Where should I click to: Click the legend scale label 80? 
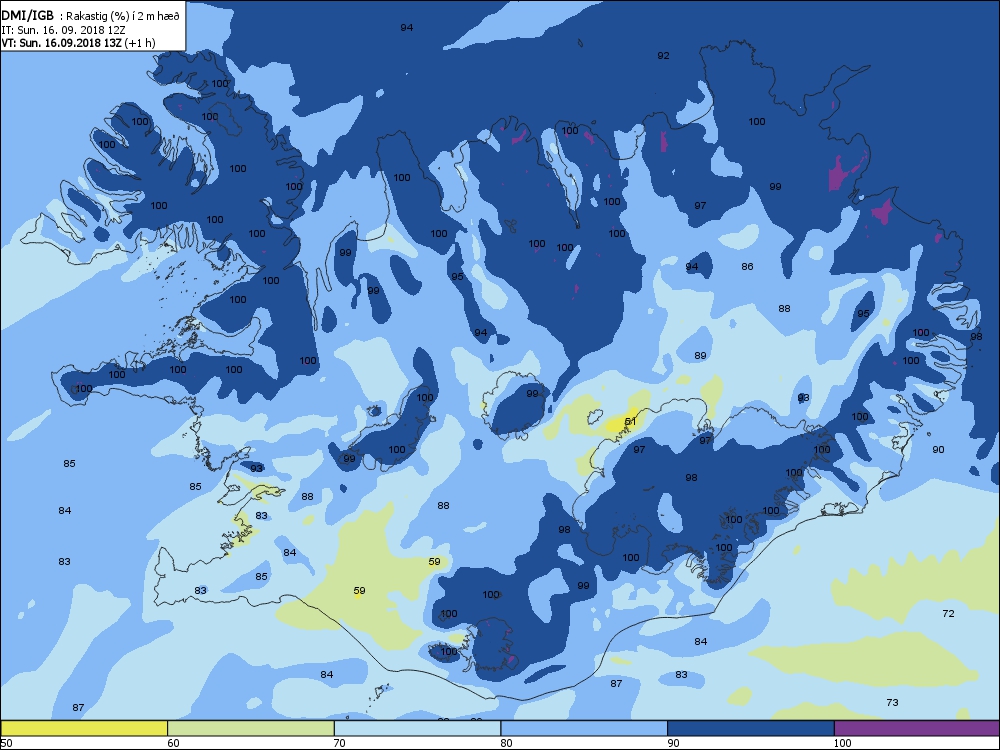tap(506, 743)
